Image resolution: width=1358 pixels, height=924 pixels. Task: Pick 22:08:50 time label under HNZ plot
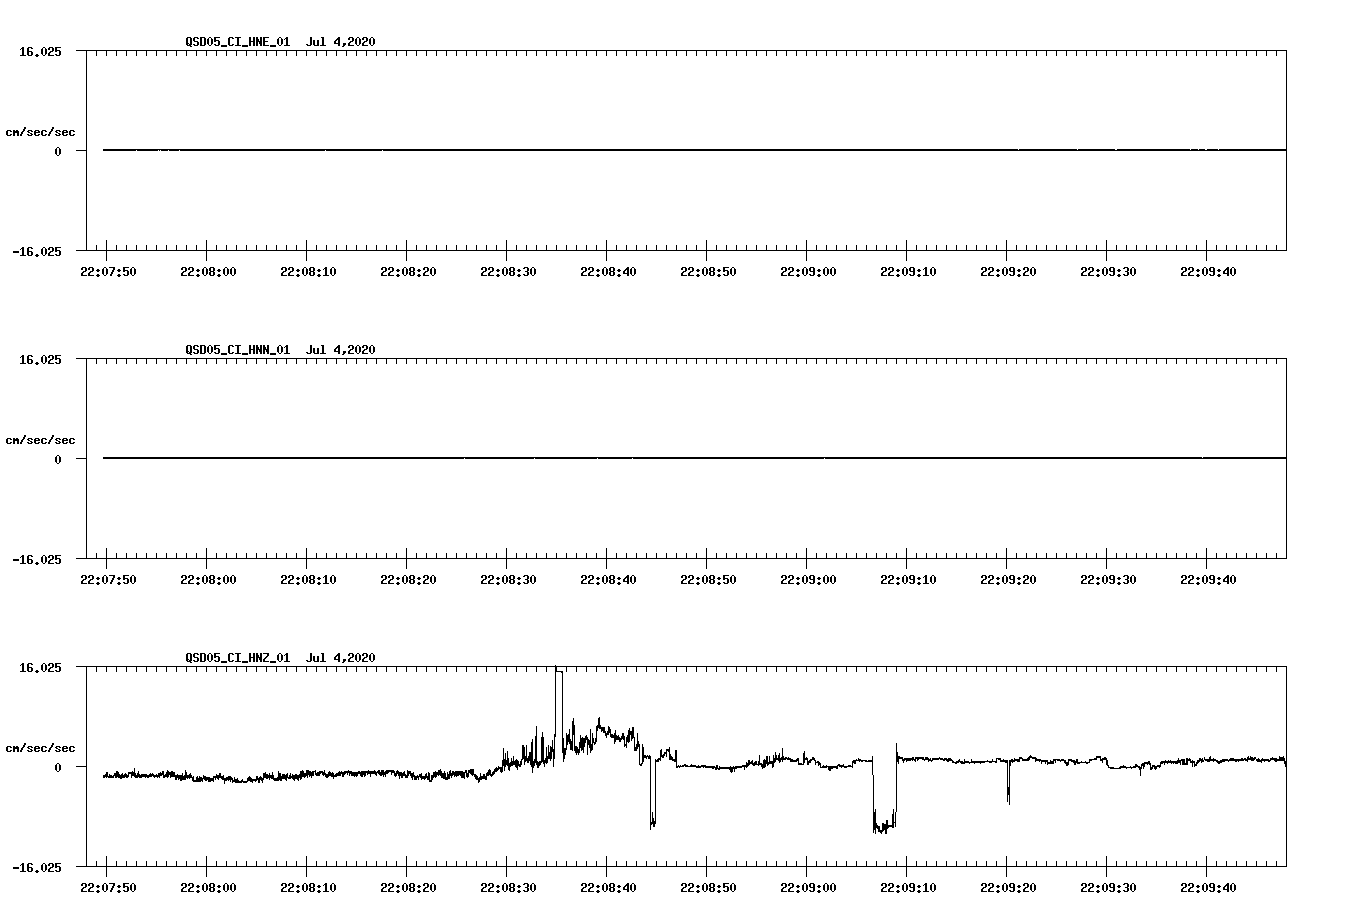coord(708,887)
